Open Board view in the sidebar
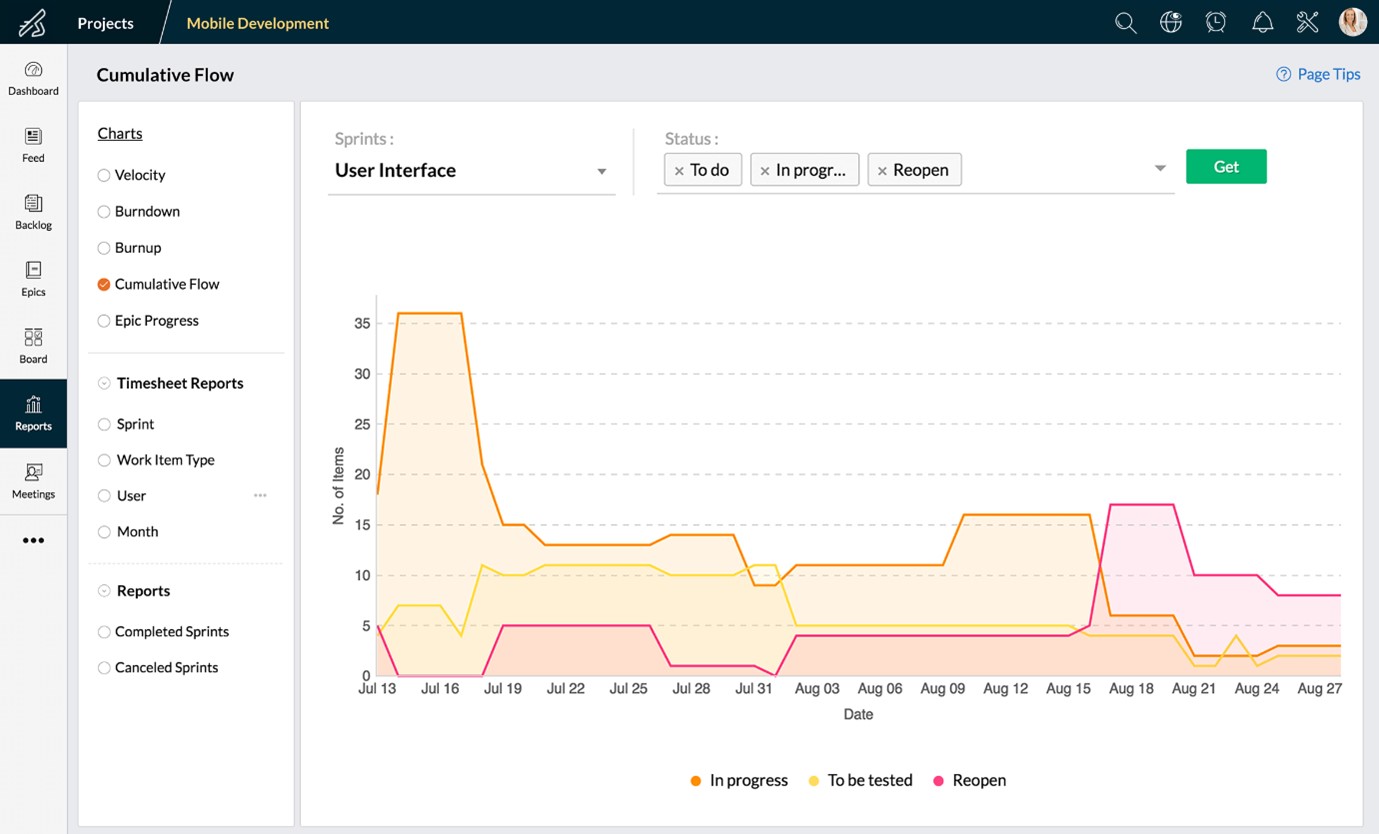The image size is (1379, 834). pos(33,346)
